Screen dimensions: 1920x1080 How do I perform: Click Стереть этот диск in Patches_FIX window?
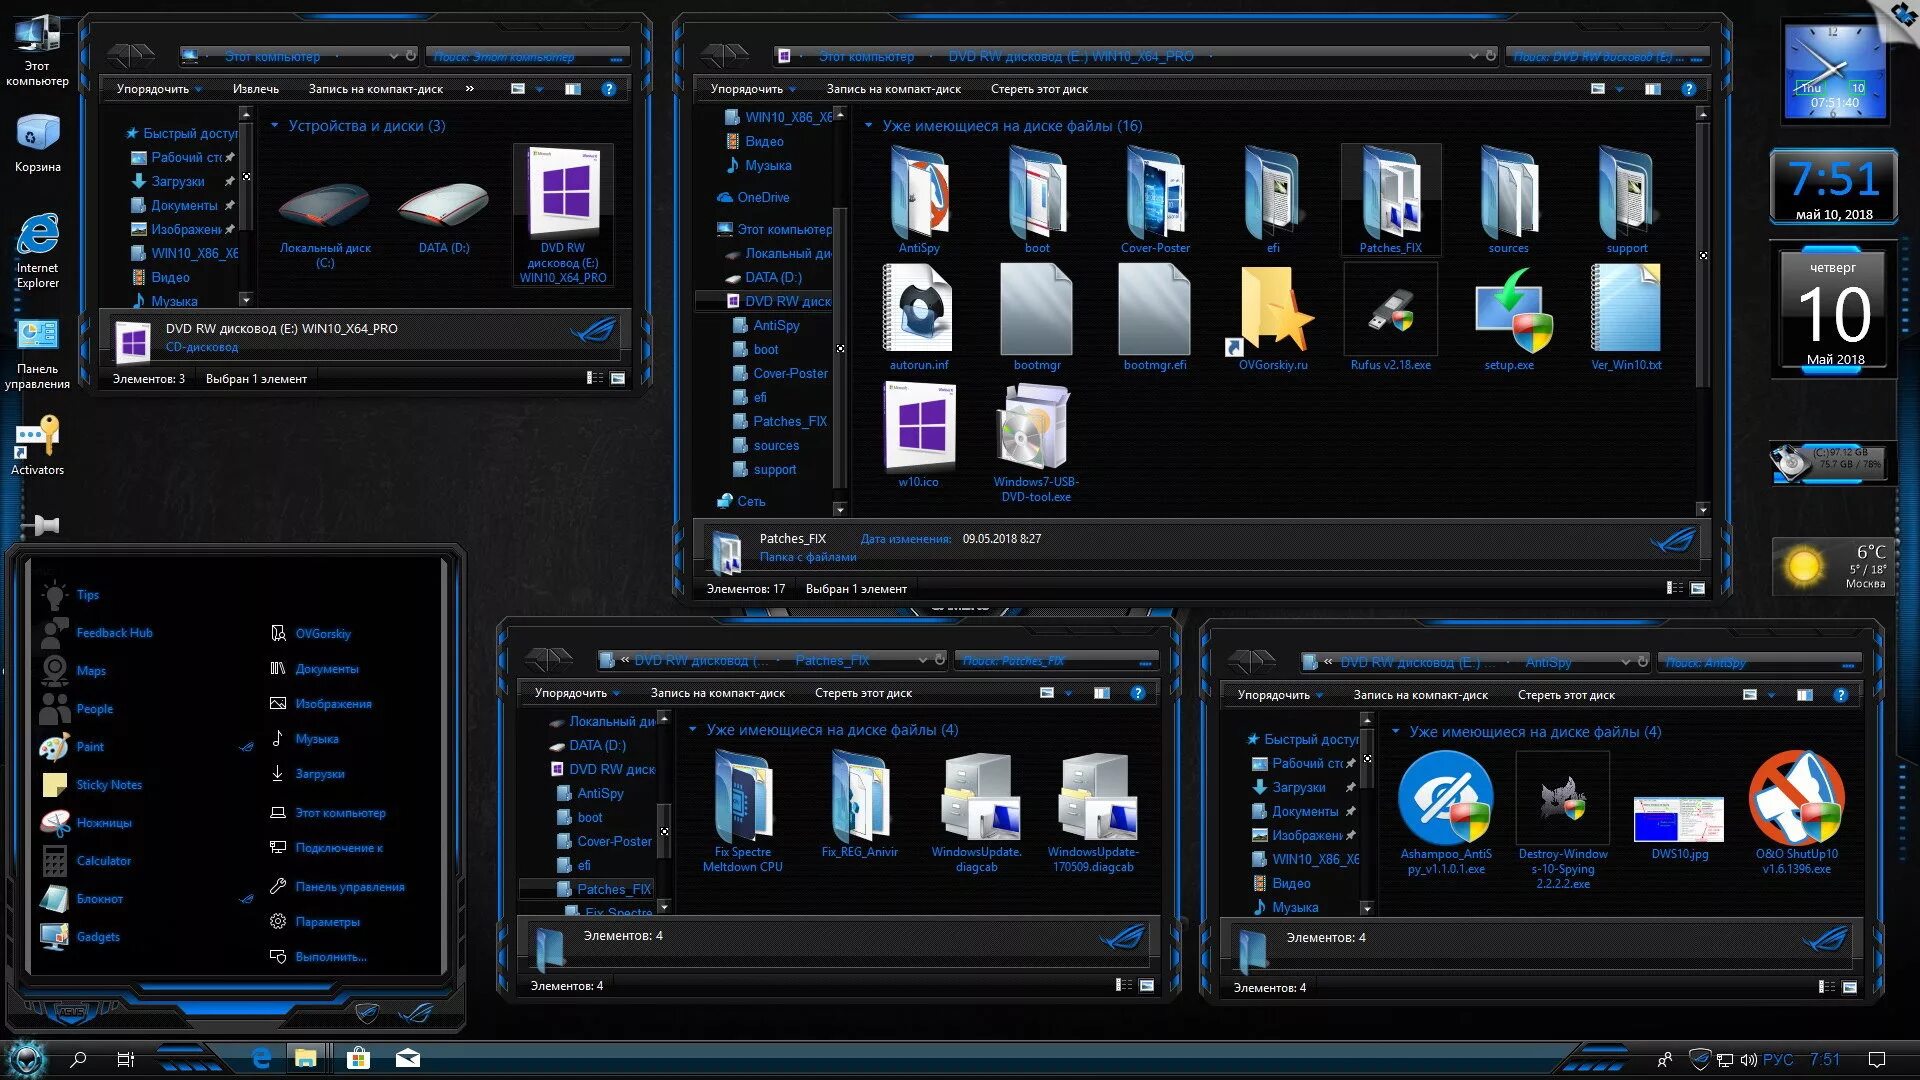click(x=863, y=693)
